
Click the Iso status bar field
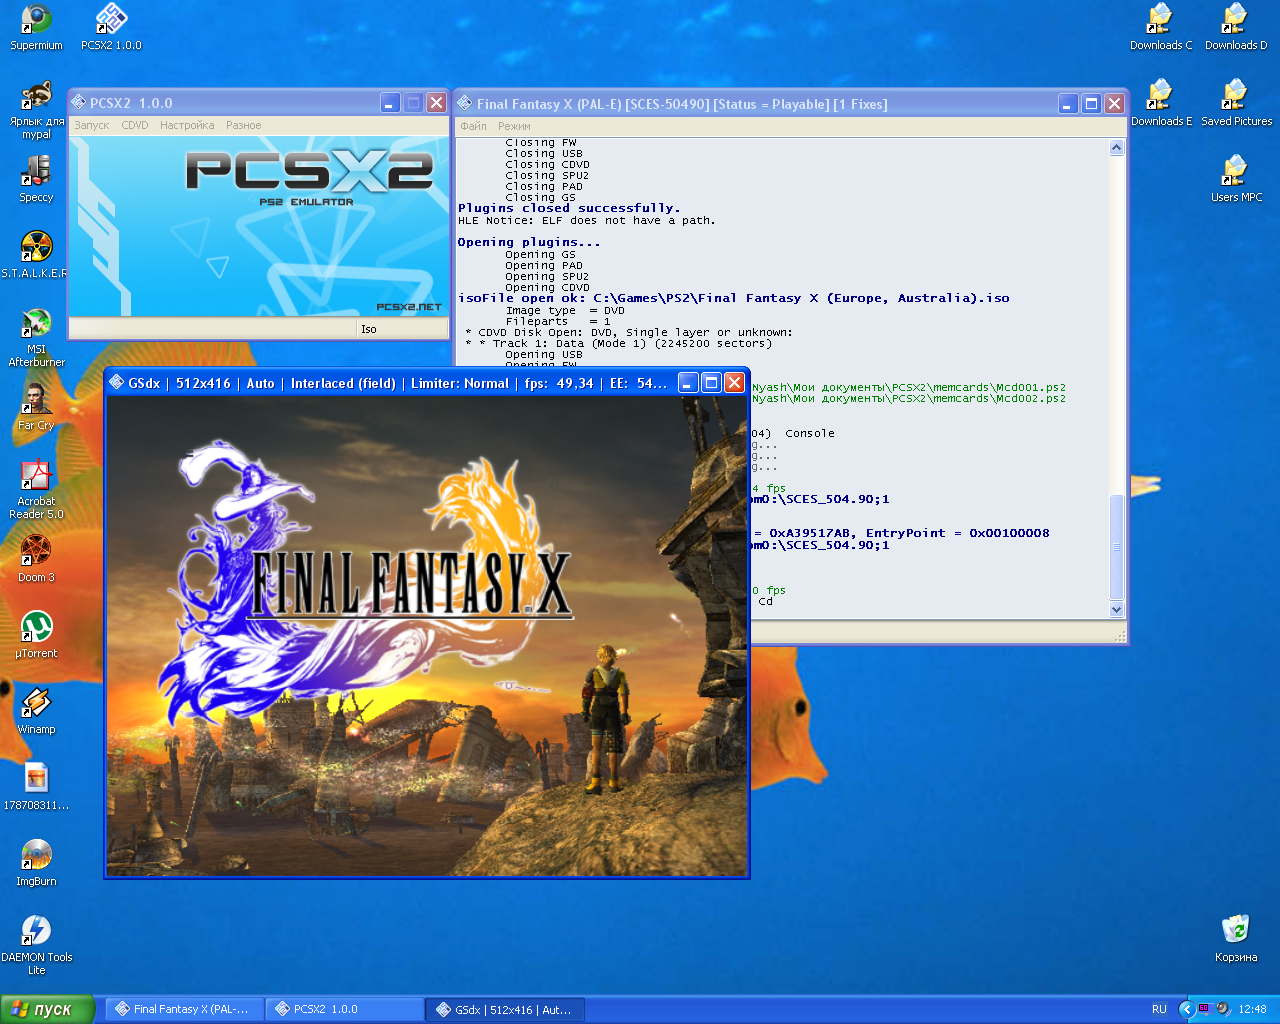[x=403, y=329]
